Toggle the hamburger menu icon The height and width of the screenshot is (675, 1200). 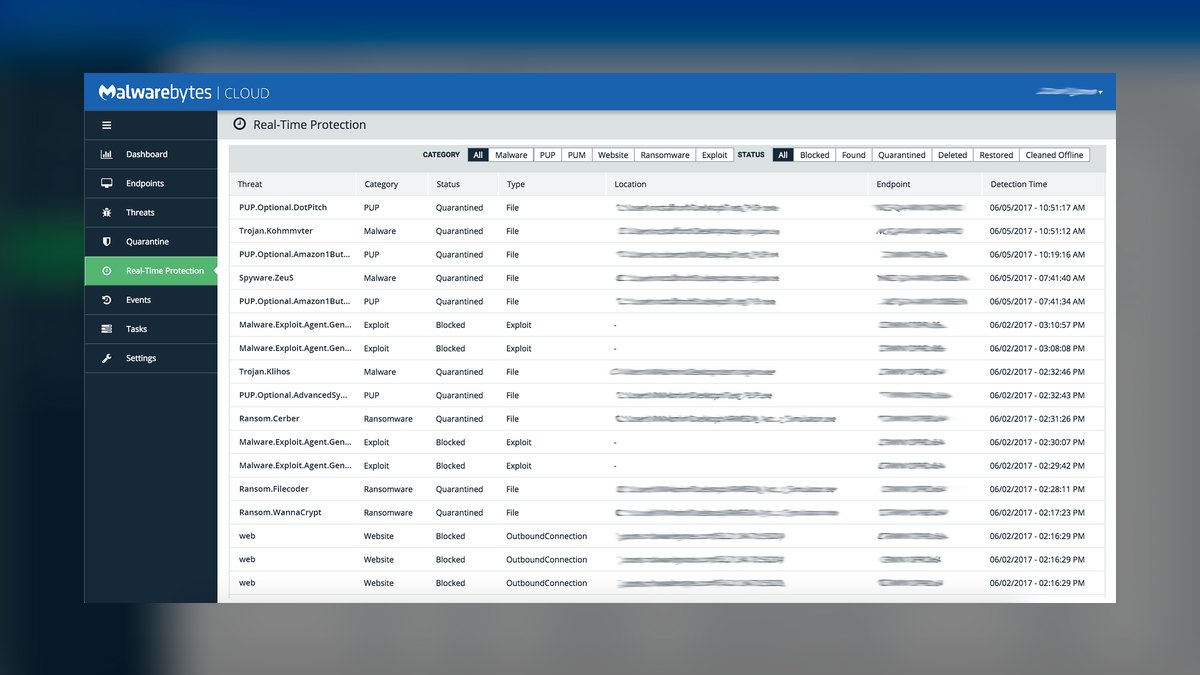pos(106,125)
